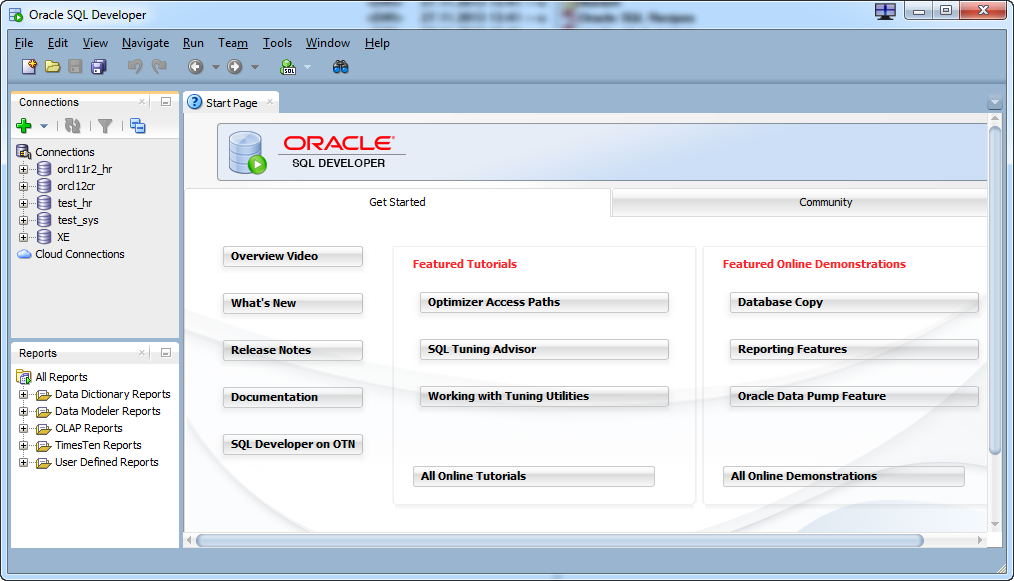Click the vertical scrollbar of Start Page
Viewport: 1014px width, 581px height.
point(995,290)
